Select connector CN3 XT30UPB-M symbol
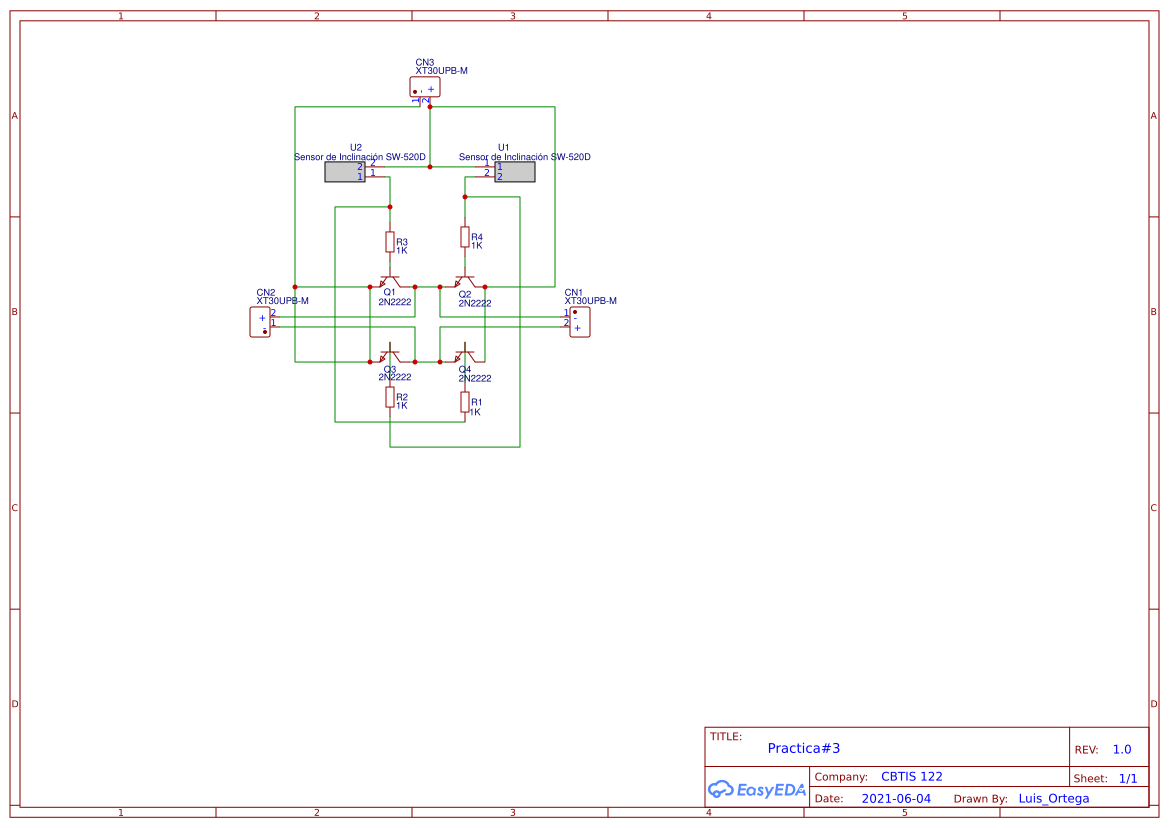This screenshot has width=1169, height=828. (424, 88)
